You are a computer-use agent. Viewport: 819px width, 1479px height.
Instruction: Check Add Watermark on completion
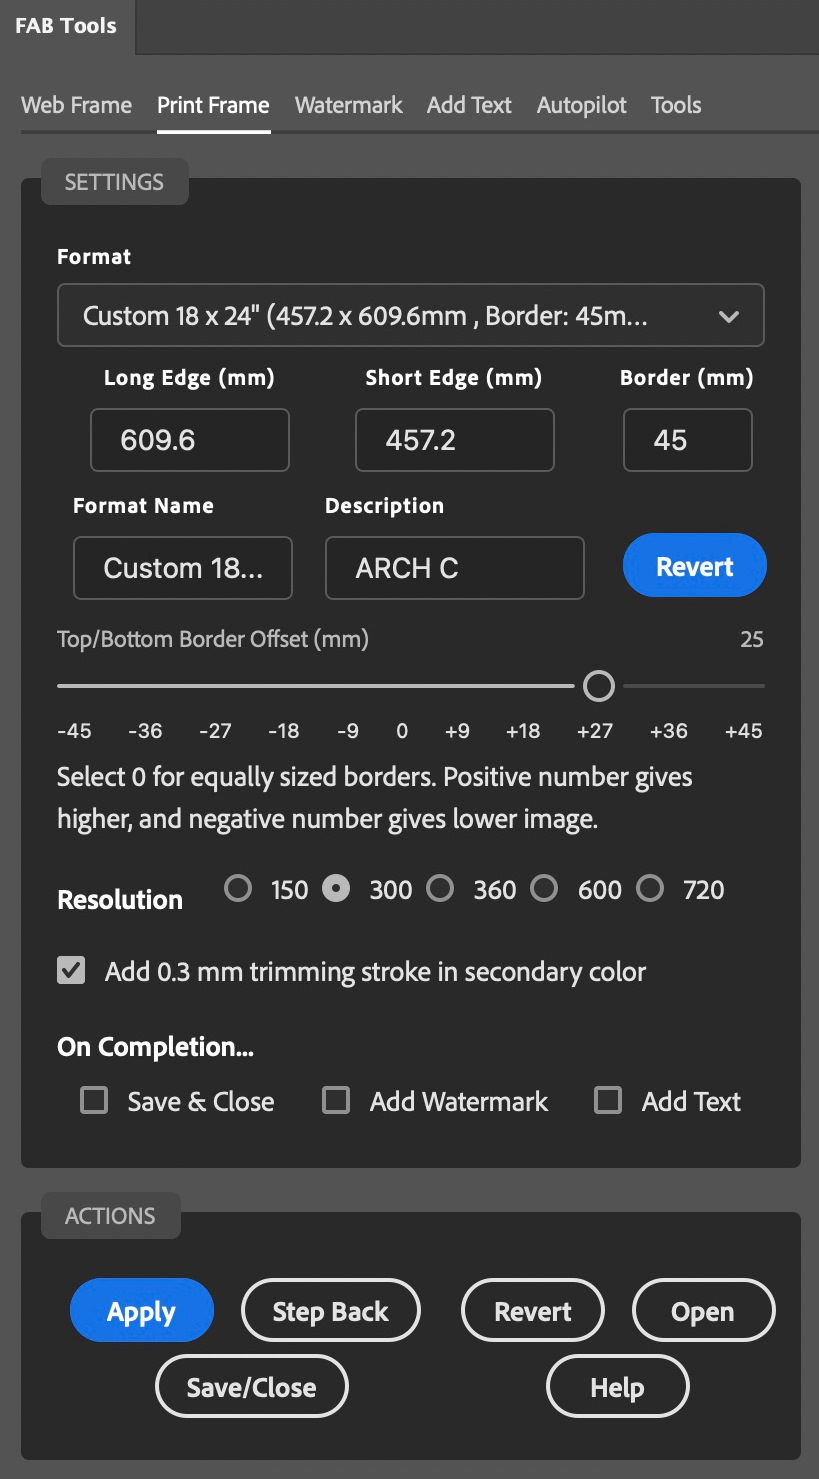coord(336,1101)
